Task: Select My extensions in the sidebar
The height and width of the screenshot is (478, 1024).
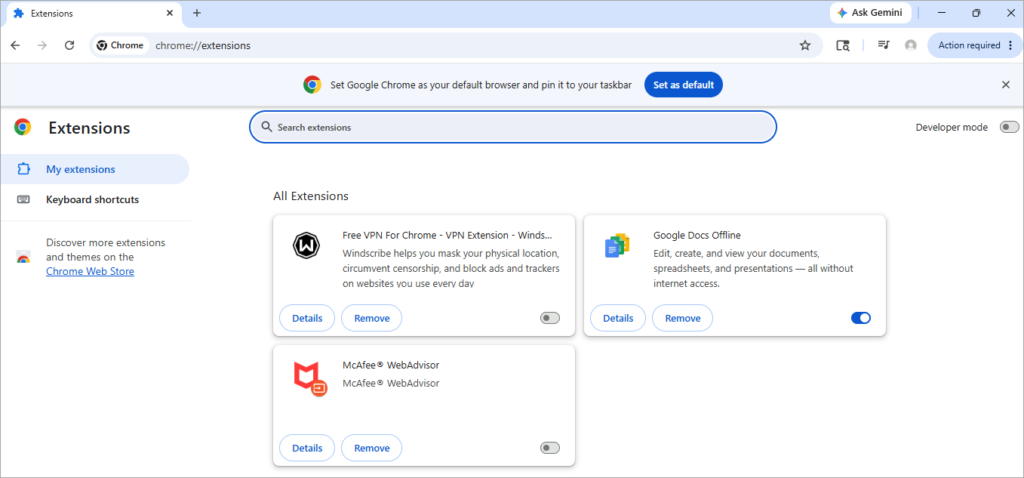Action: click(x=95, y=169)
